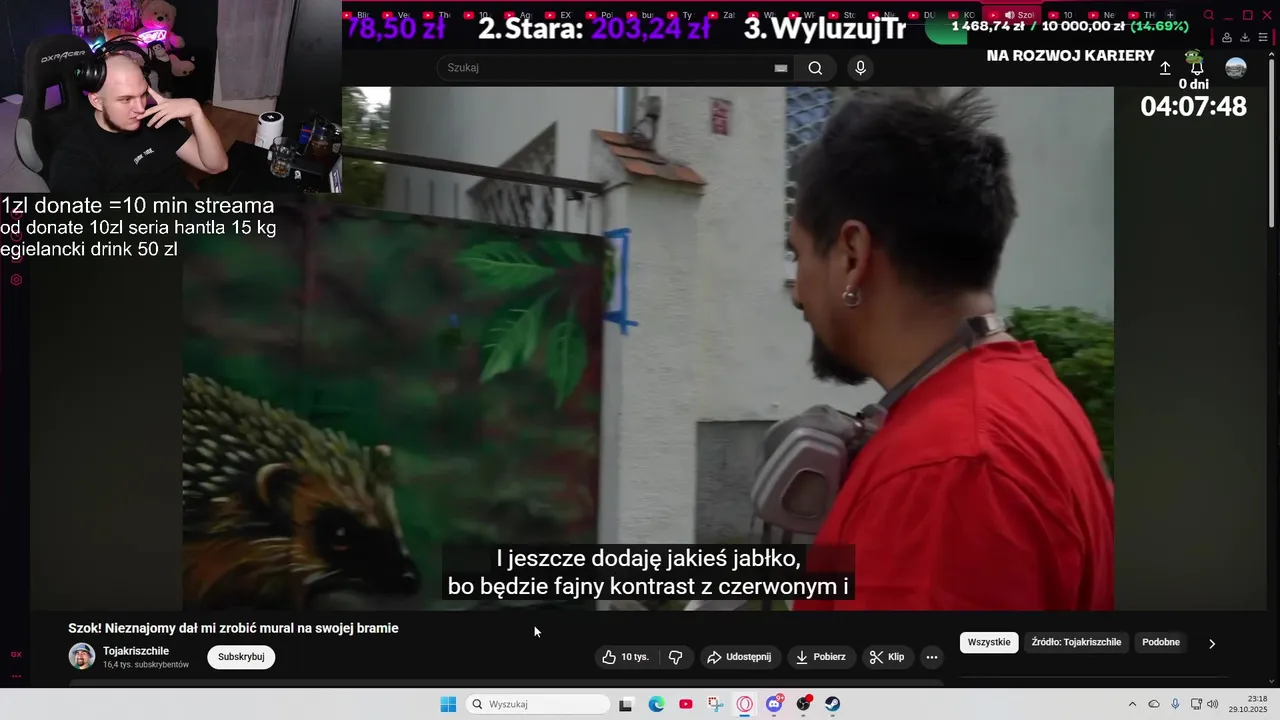Screen dimensions: 1280x720
Task: Dislike the video with the thumbs-down icon
Action: [675, 657]
